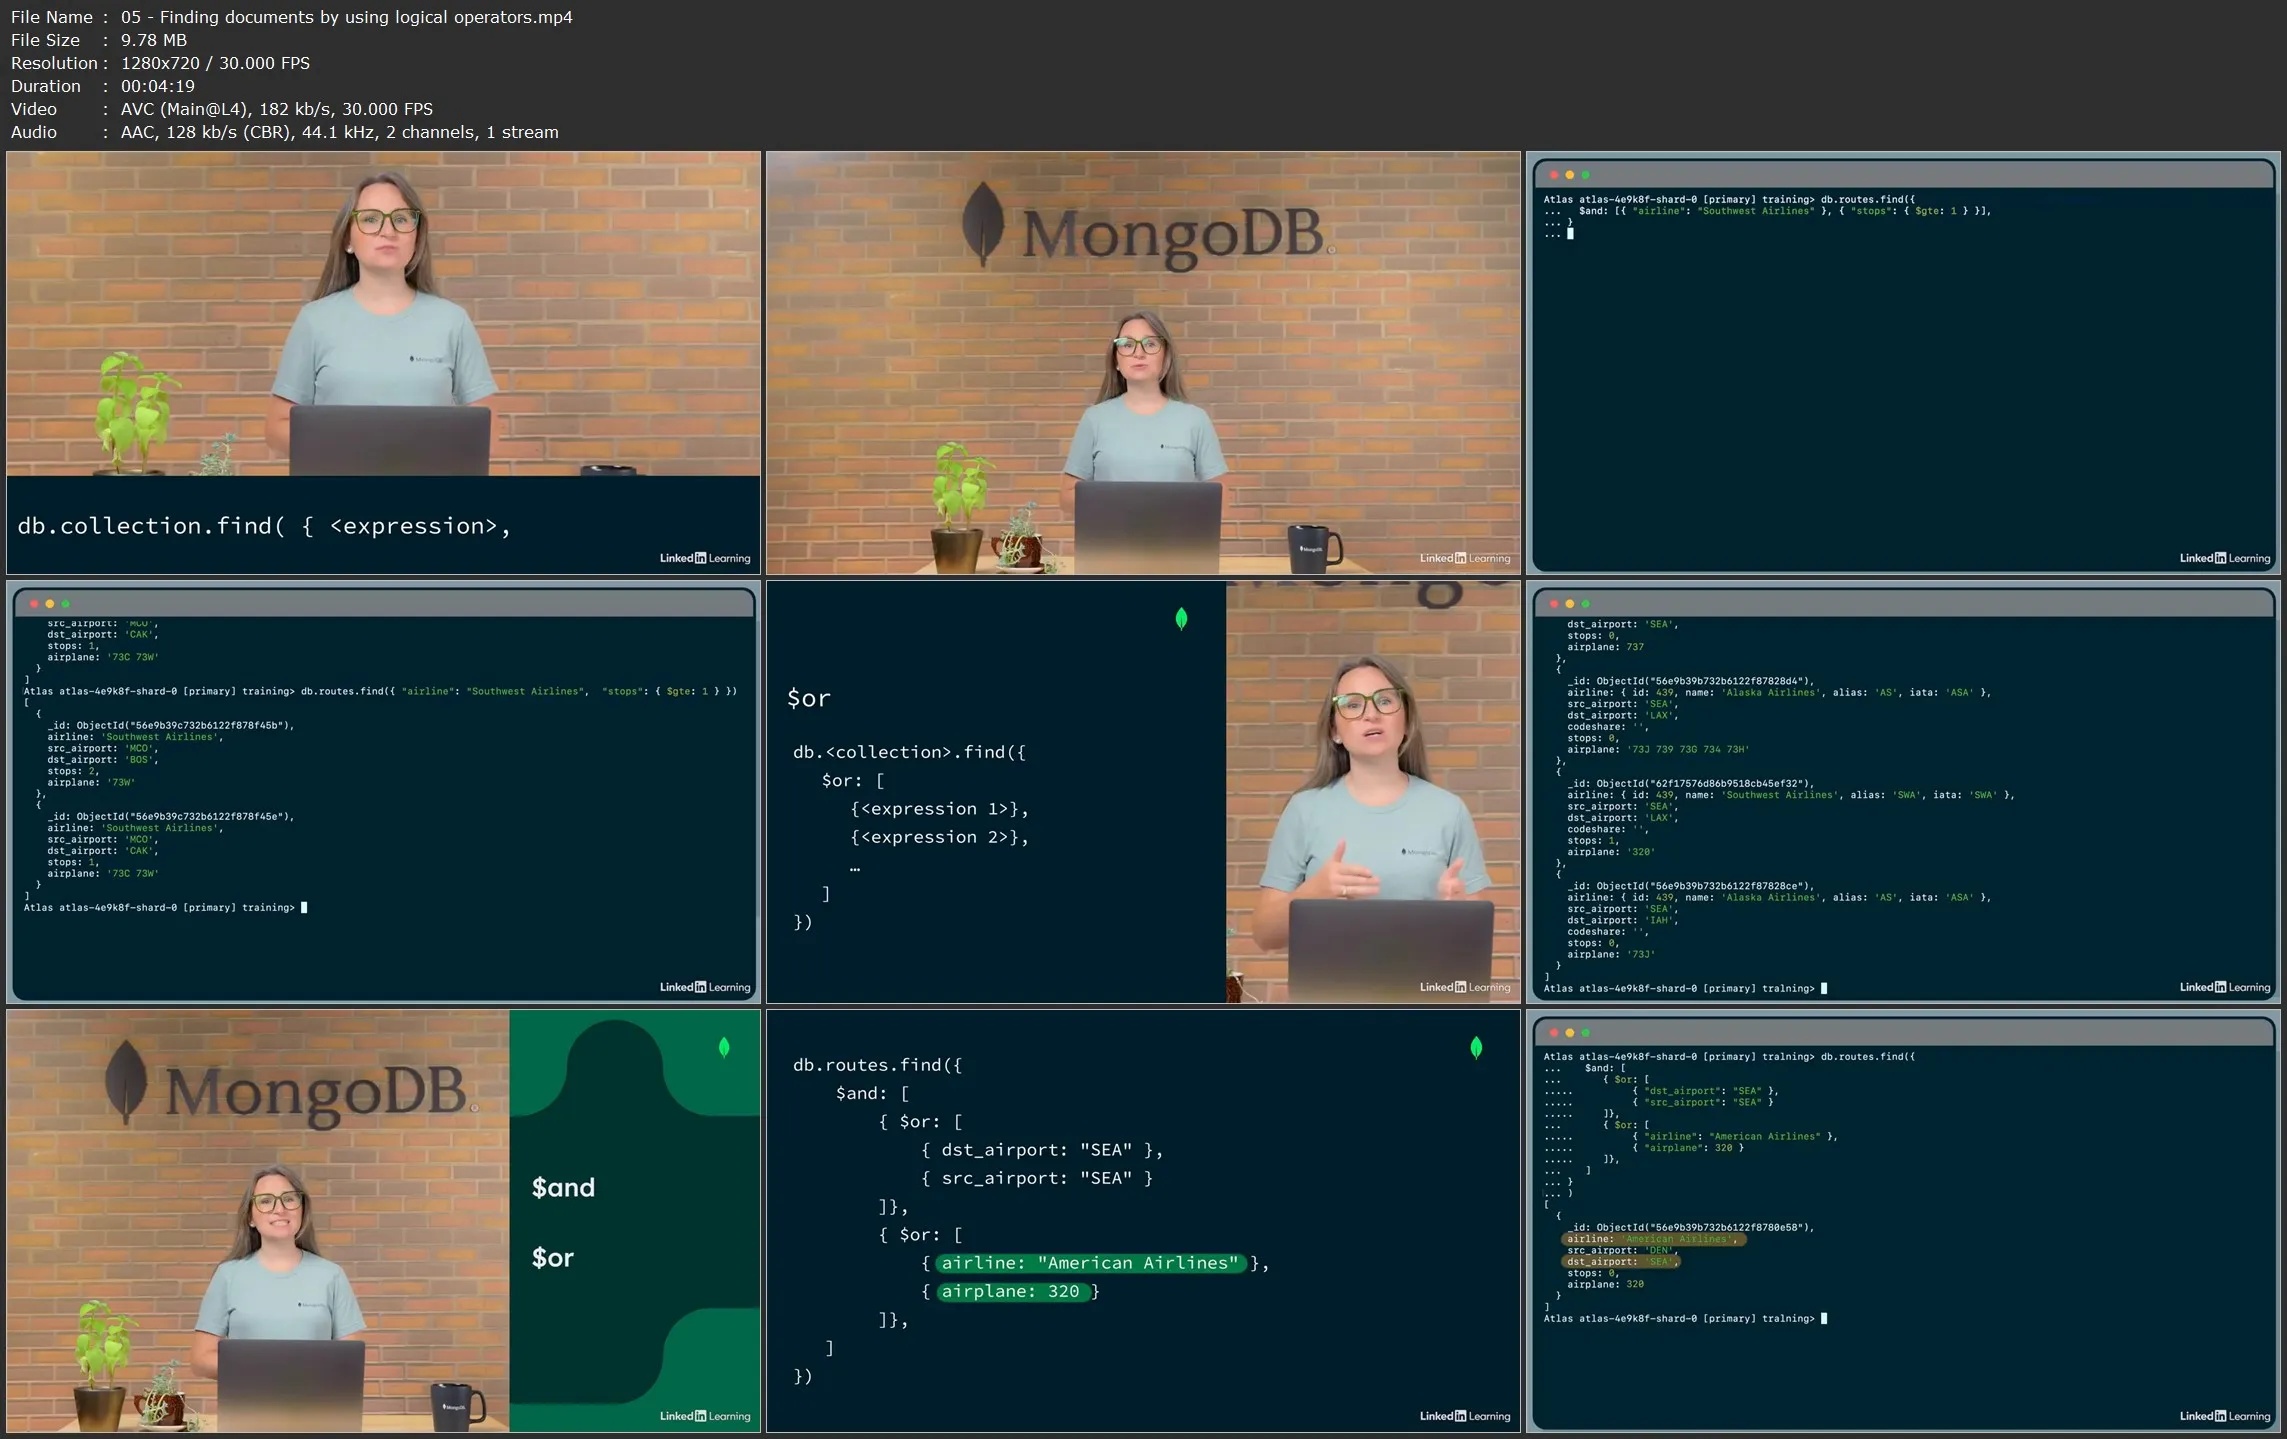Open the thumbnail with the green $and $or panel
The image size is (2287, 1439).
(x=383, y=1221)
